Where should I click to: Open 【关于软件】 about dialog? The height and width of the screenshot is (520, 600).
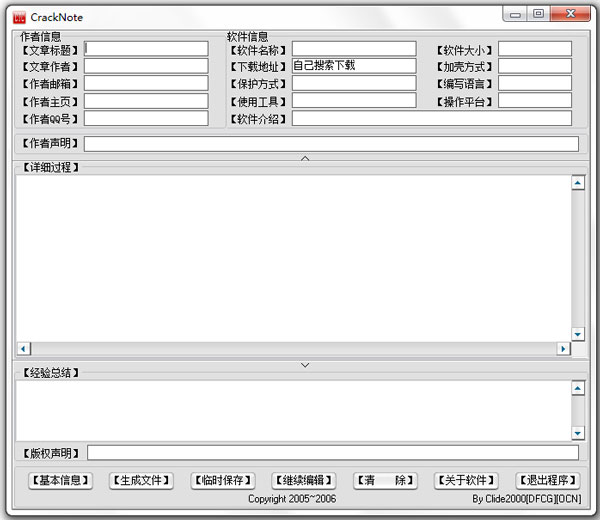tap(466, 481)
